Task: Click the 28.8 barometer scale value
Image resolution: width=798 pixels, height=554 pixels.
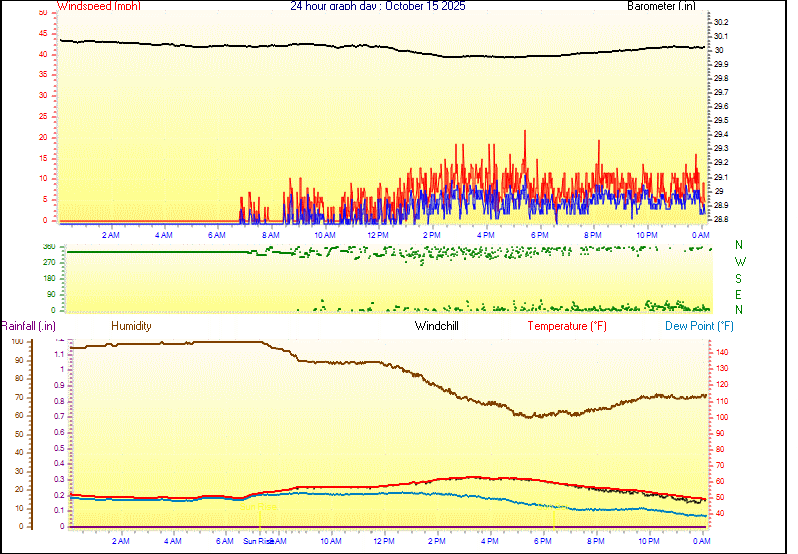Action: [720, 219]
